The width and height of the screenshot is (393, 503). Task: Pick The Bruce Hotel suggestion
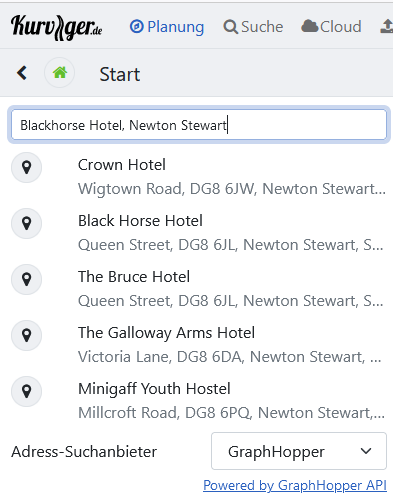pos(199,289)
